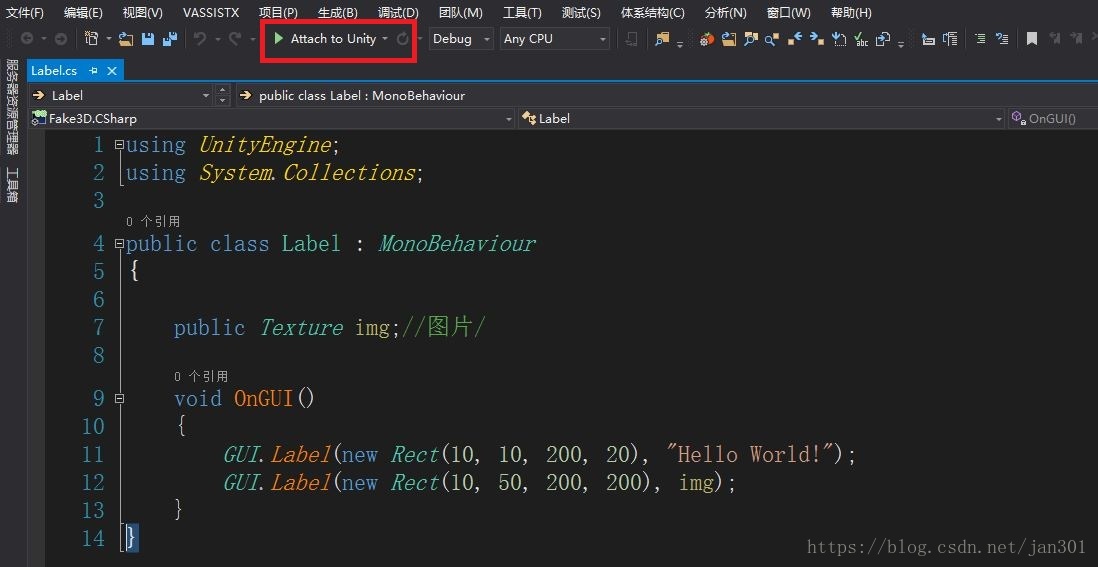The image size is (1098, 567).
Task: Open the Debug configuration dropdown
Action: (x=487, y=39)
